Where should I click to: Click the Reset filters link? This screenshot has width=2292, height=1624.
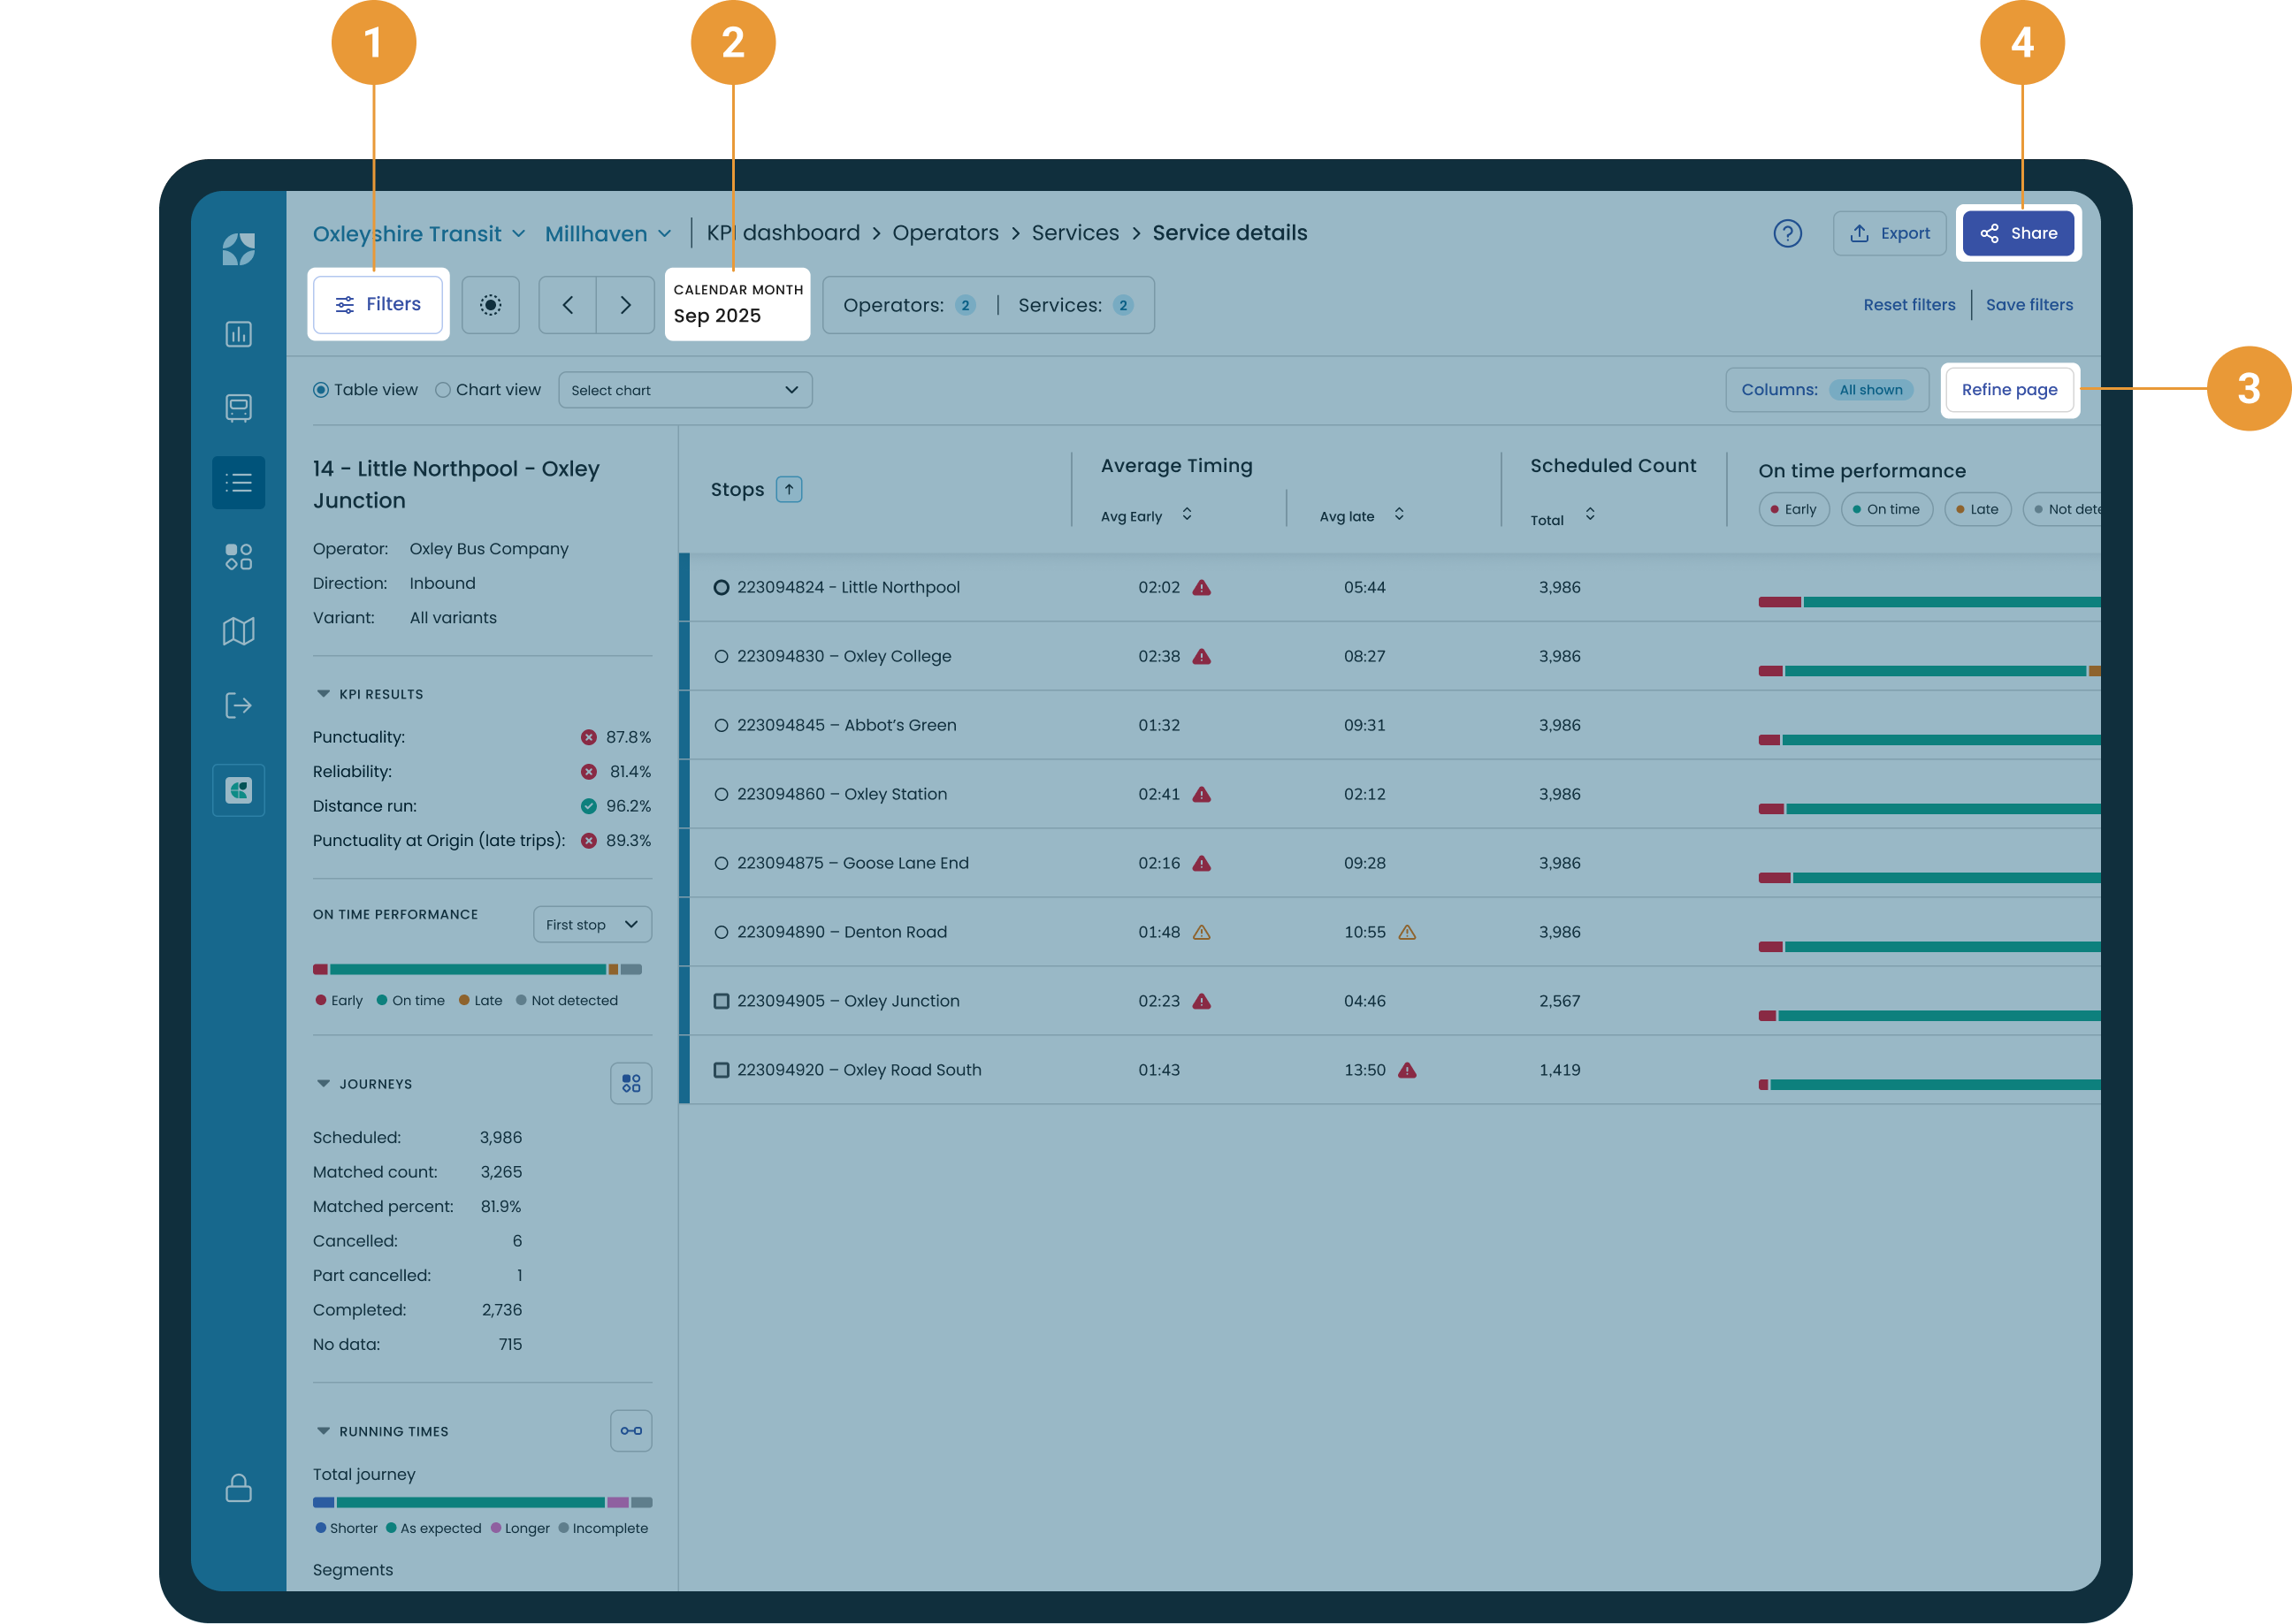point(1909,305)
